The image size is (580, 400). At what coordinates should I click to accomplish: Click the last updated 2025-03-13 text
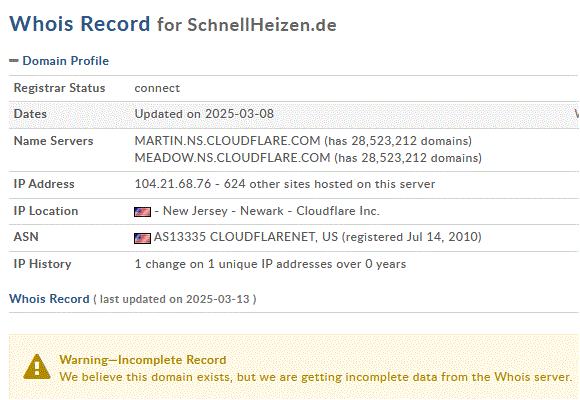point(175,299)
